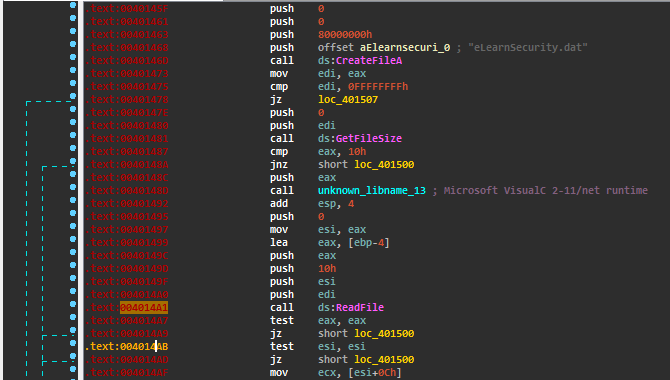This screenshot has height=380, width=670.
Task: Click loc_401500 on the jnz line
Action: point(384,165)
